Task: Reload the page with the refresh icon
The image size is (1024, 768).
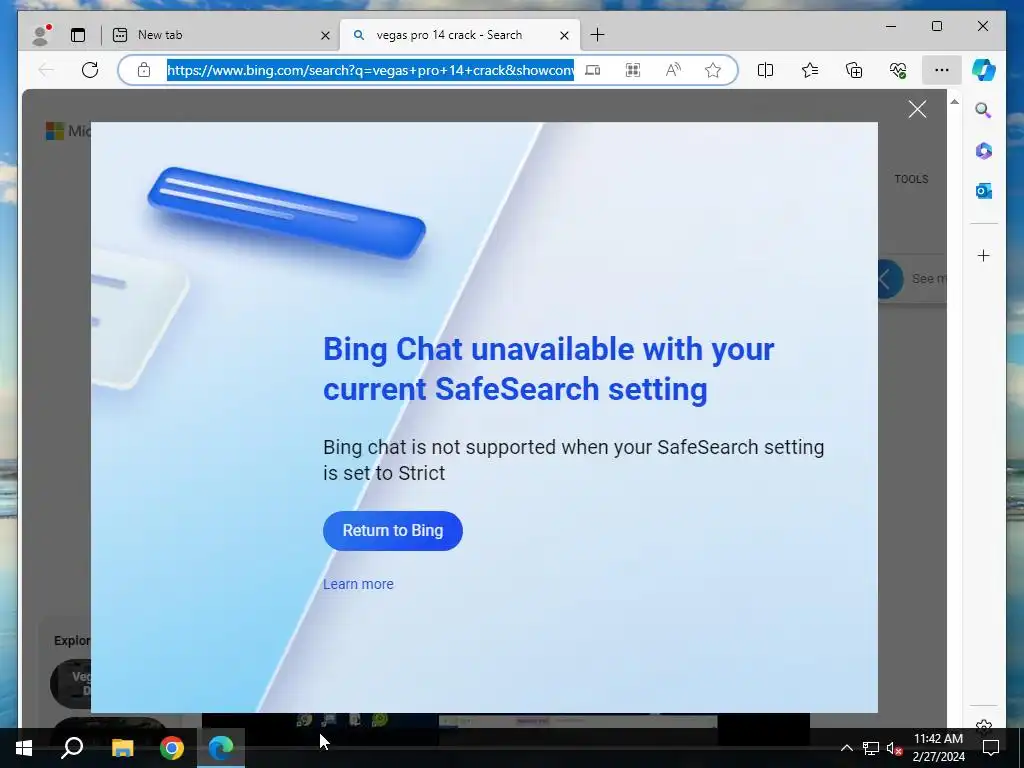Action: 90,70
